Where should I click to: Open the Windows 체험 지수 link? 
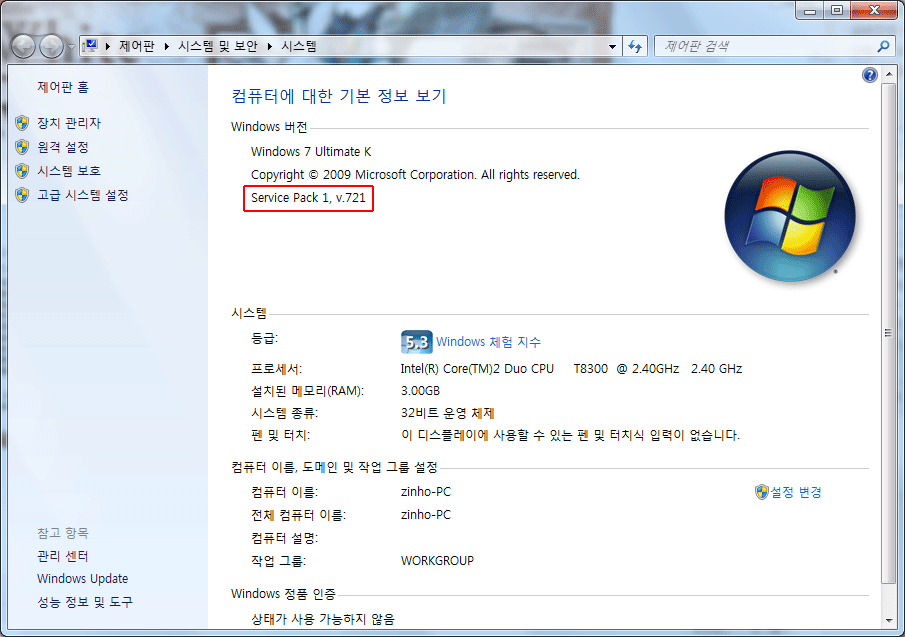488,342
